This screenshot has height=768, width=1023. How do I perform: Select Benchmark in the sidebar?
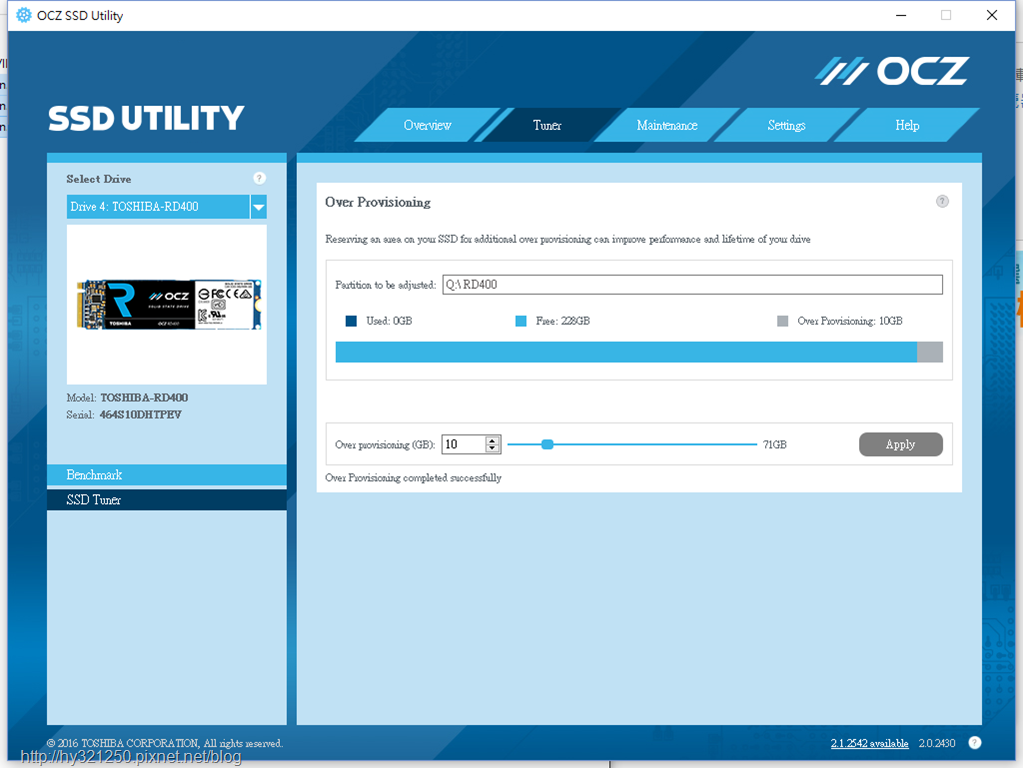pyautogui.click(x=167, y=474)
